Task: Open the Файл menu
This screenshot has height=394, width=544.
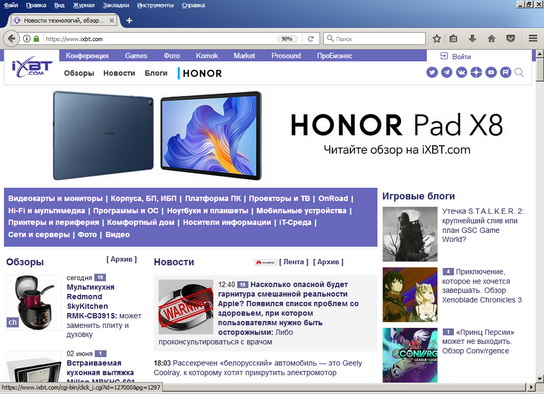Action: [11, 6]
